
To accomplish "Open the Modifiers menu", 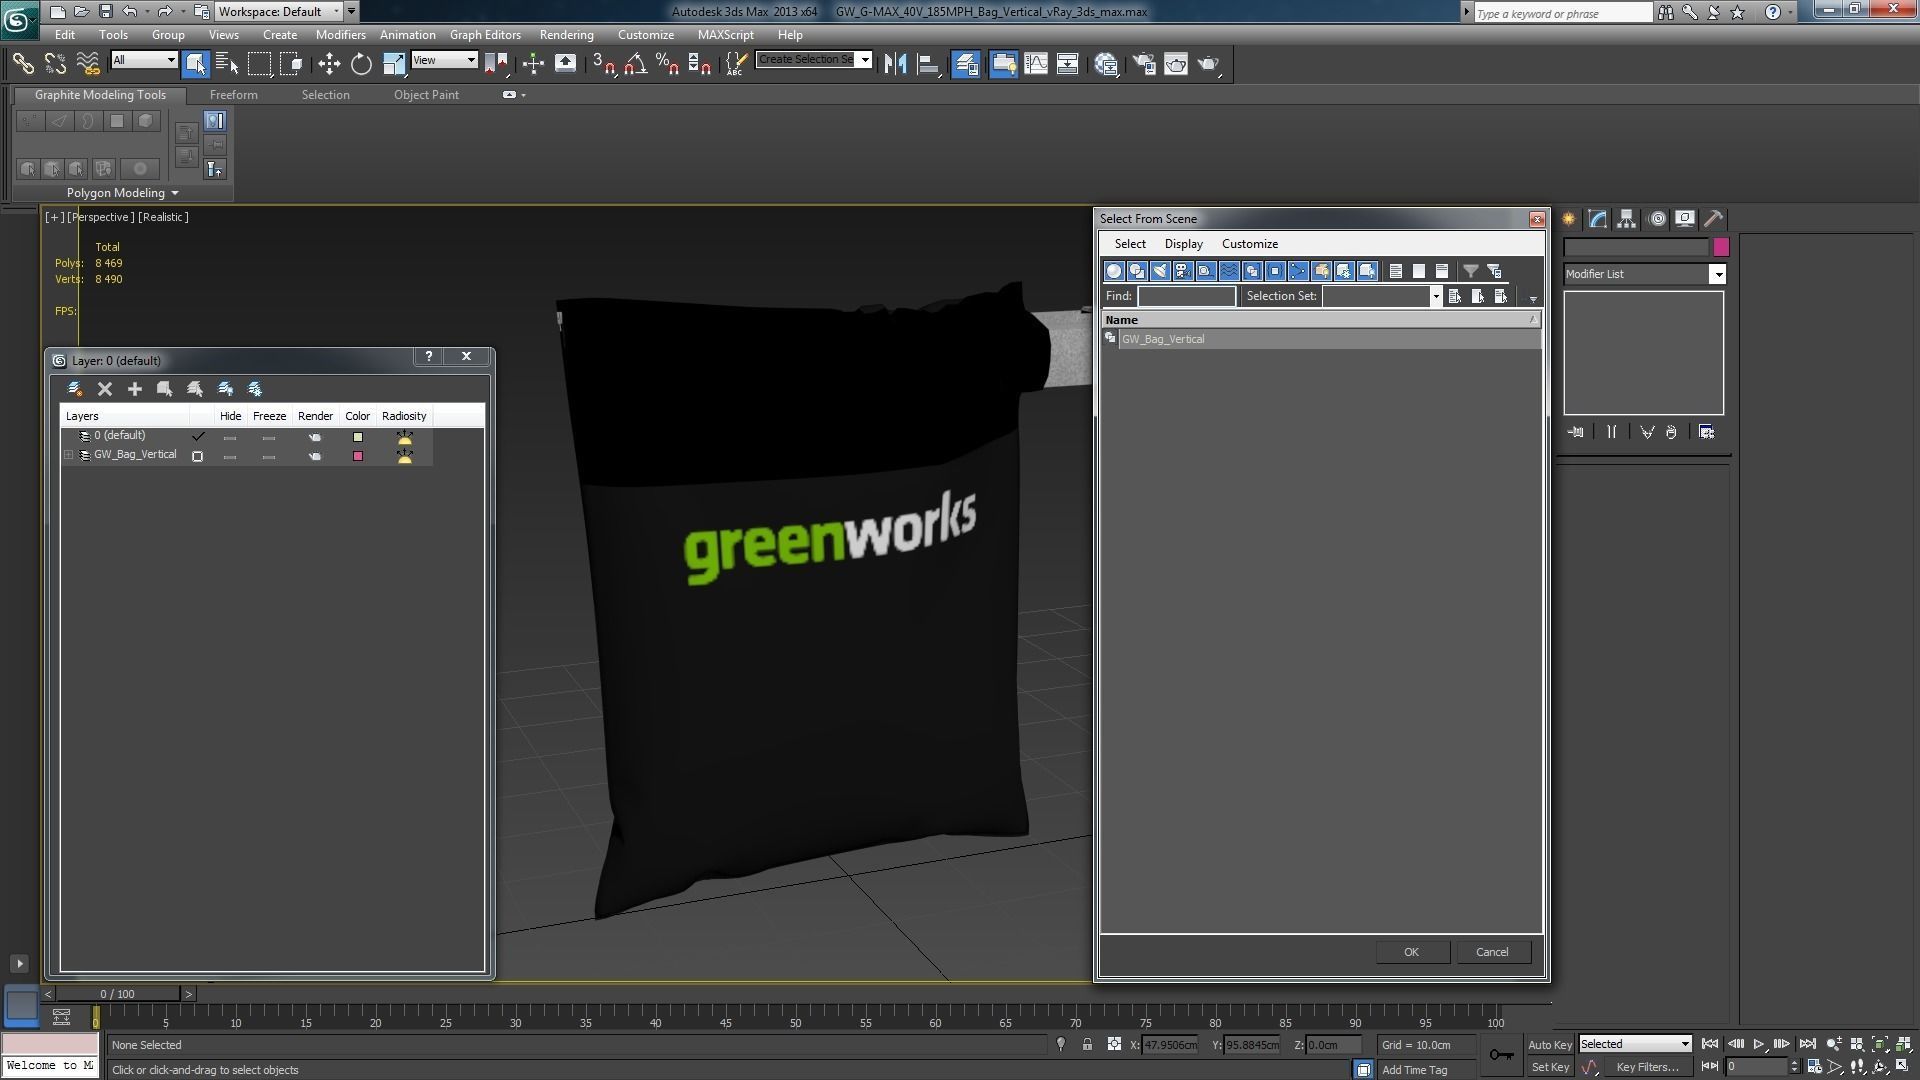I will 340,34.
